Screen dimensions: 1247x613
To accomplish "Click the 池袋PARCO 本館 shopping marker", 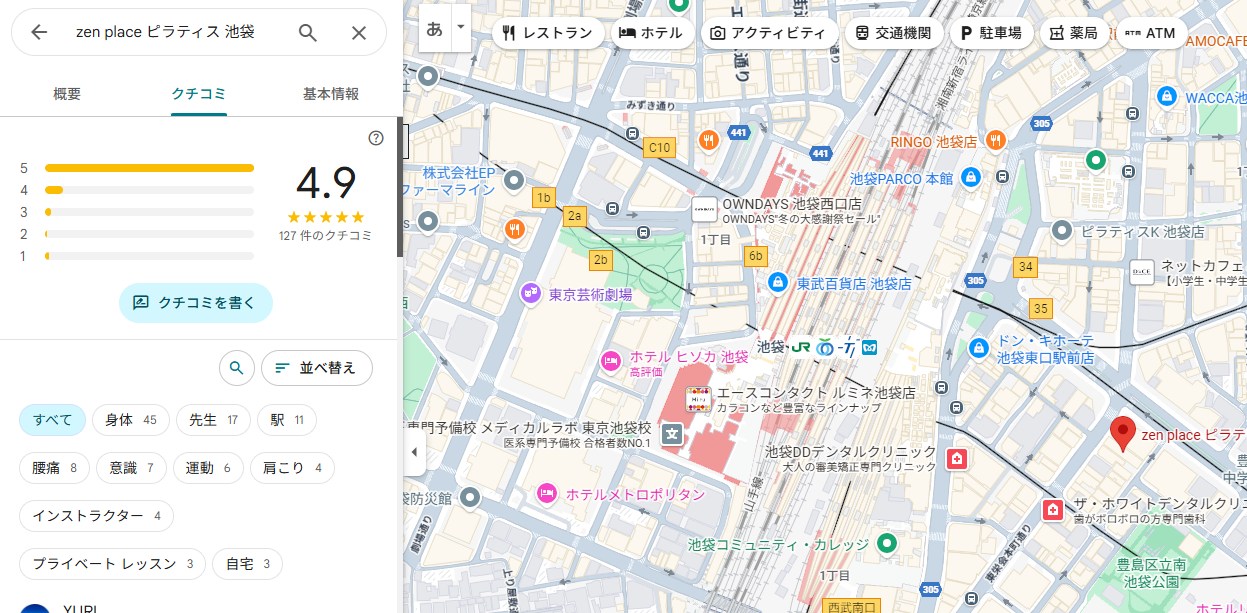I will [969, 178].
